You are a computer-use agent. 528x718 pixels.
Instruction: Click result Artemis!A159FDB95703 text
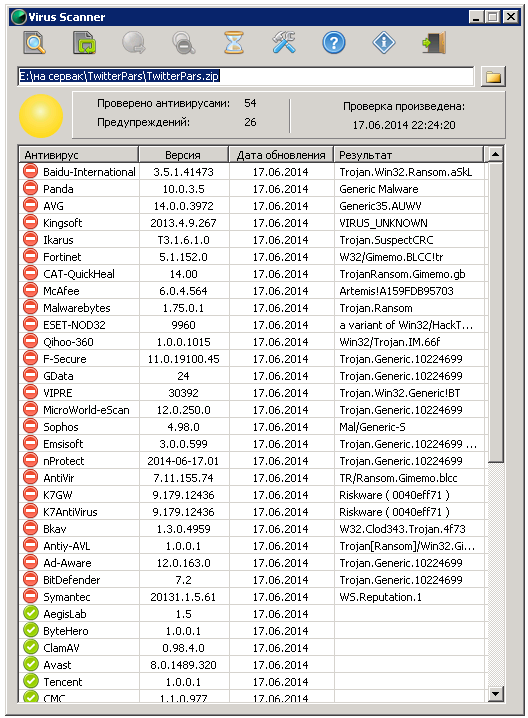[x=396, y=291]
